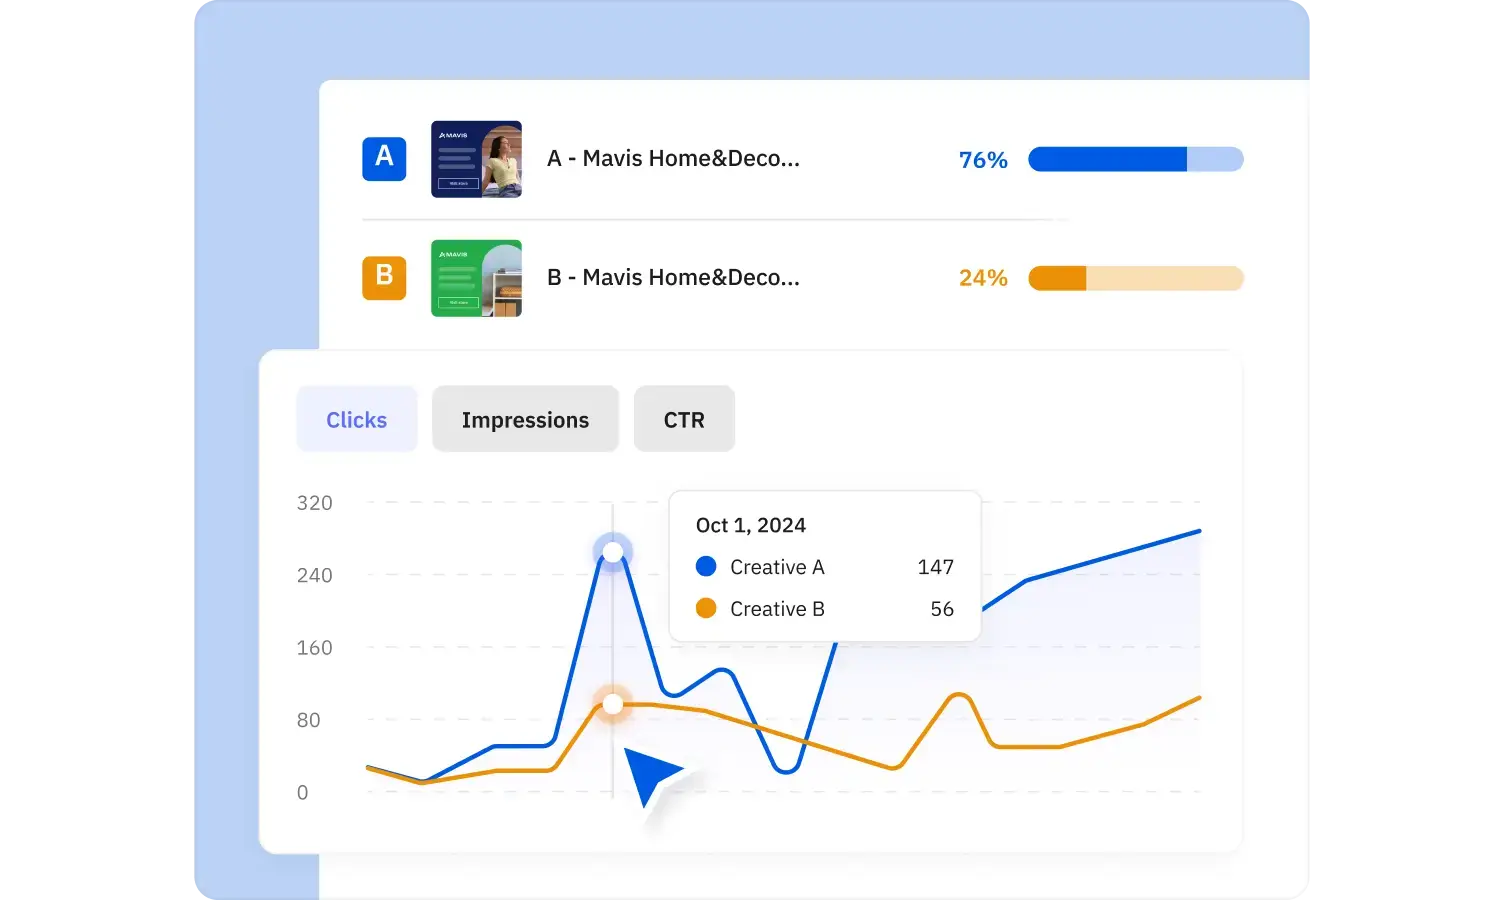
Task: Click the 24% percentage label
Action: [983, 278]
